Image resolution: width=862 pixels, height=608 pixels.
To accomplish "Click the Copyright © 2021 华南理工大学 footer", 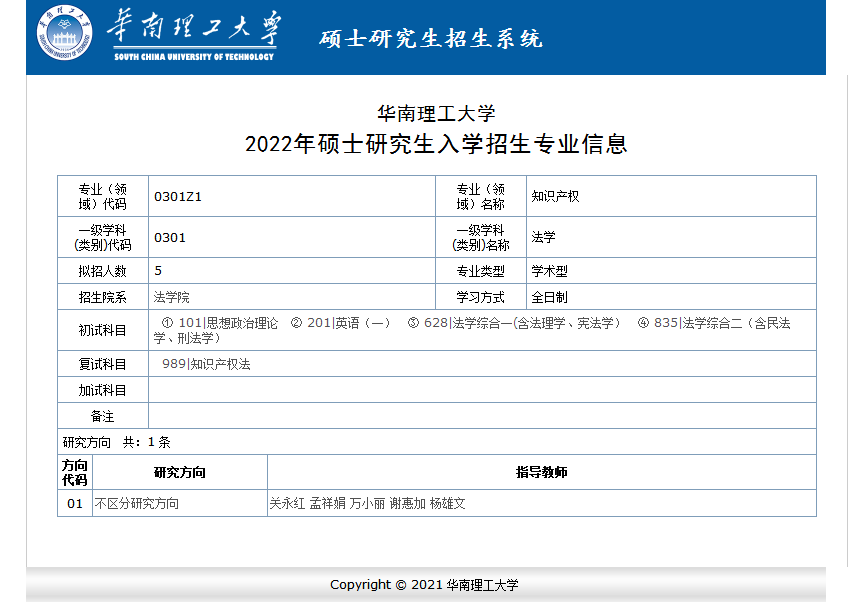I will click(x=424, y=585).
